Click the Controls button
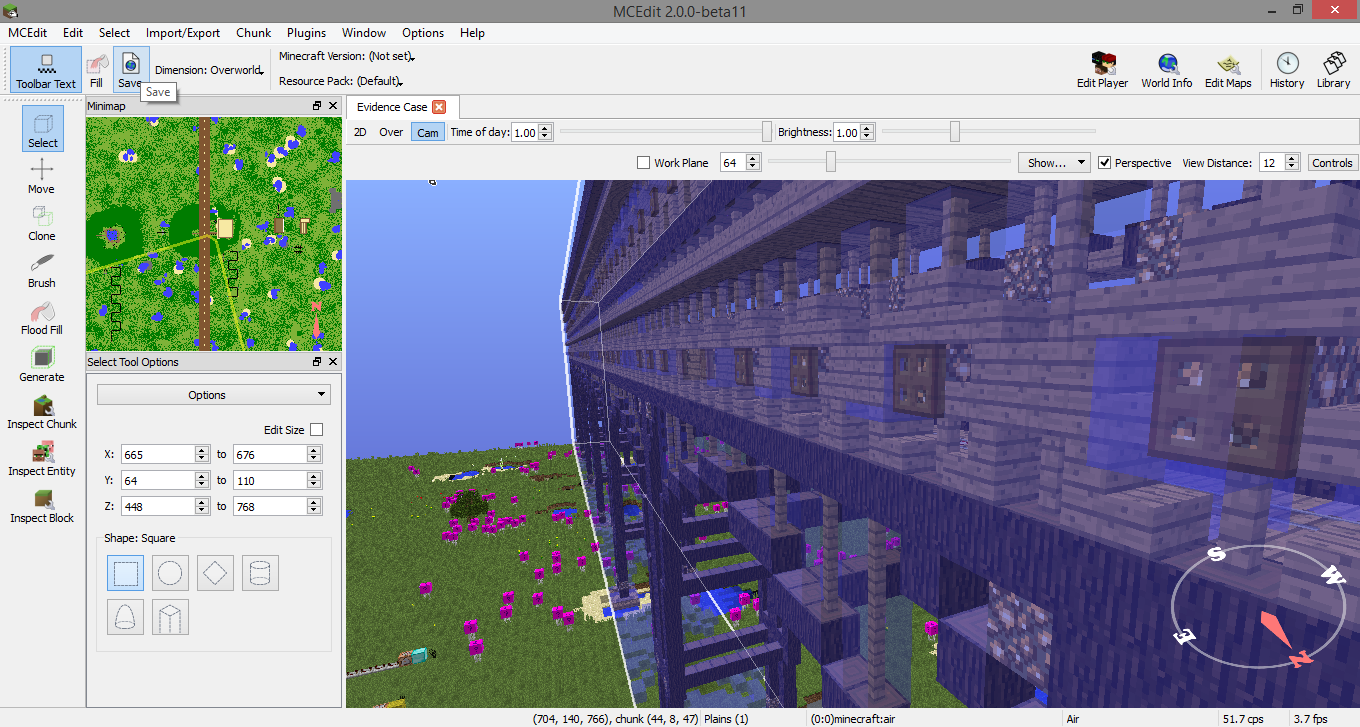Viewport: 1360px width, 727px height. click(x=1332, y=163)
